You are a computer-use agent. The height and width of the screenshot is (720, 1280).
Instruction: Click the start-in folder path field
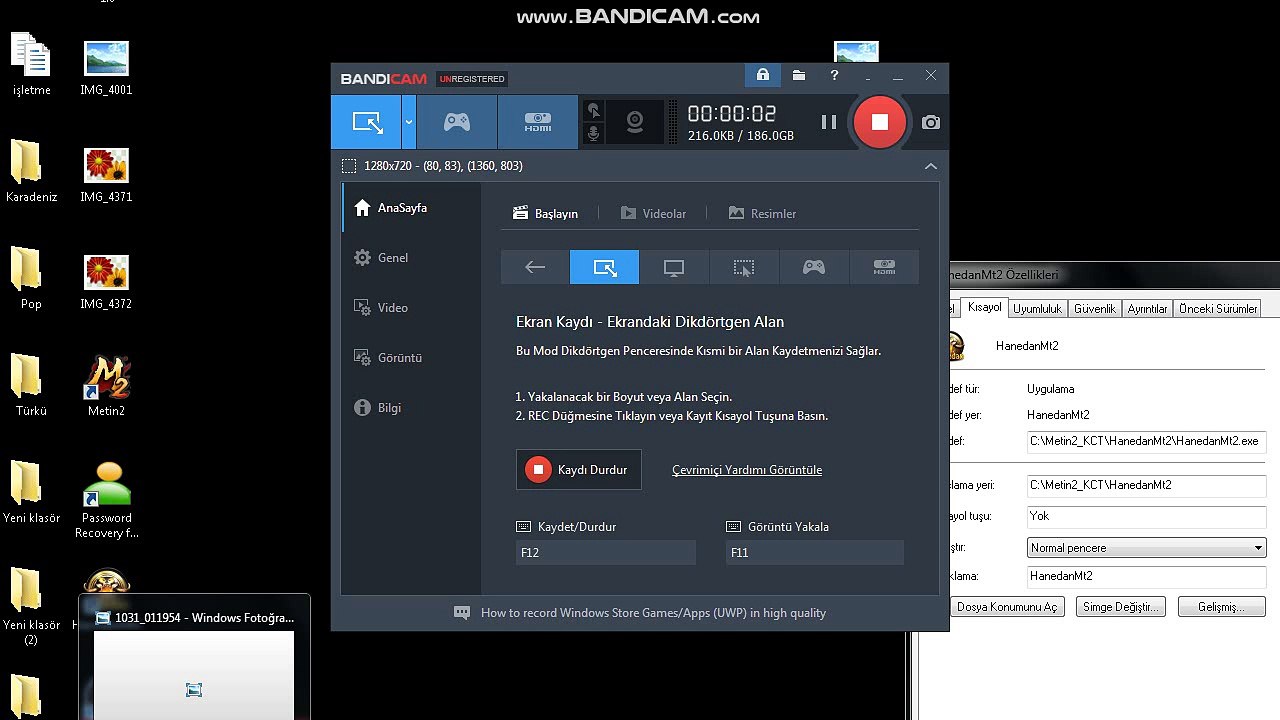pos(1146,485)
